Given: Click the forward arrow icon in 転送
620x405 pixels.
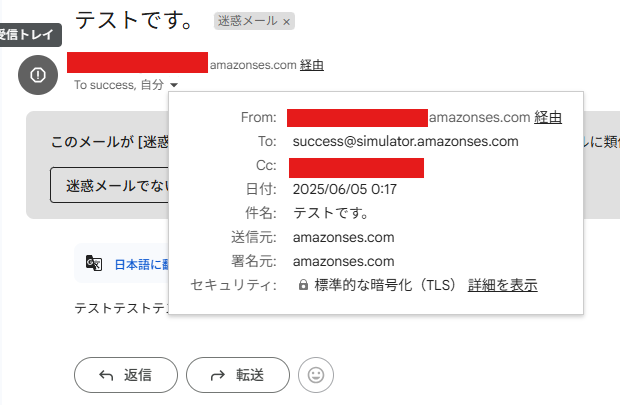Looking at the screenshot, I should click(218, 375).
